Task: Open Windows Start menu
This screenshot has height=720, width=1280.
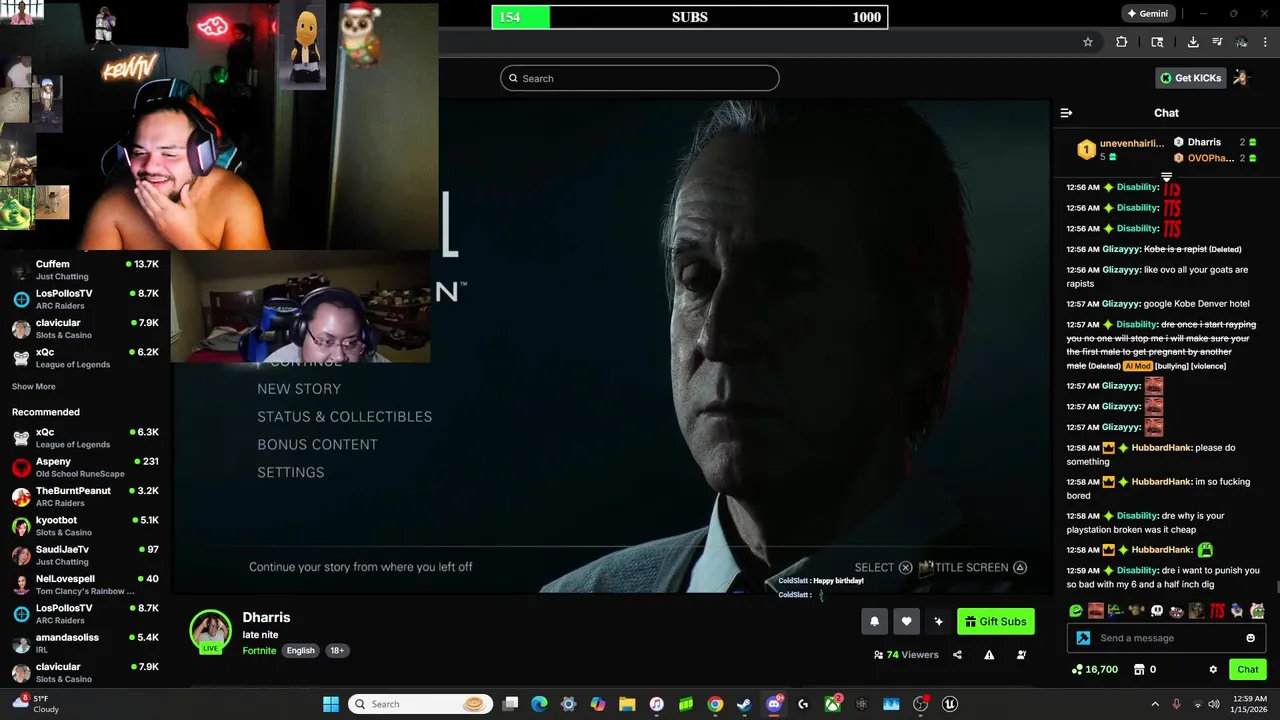Action: (x=331, y=704)
